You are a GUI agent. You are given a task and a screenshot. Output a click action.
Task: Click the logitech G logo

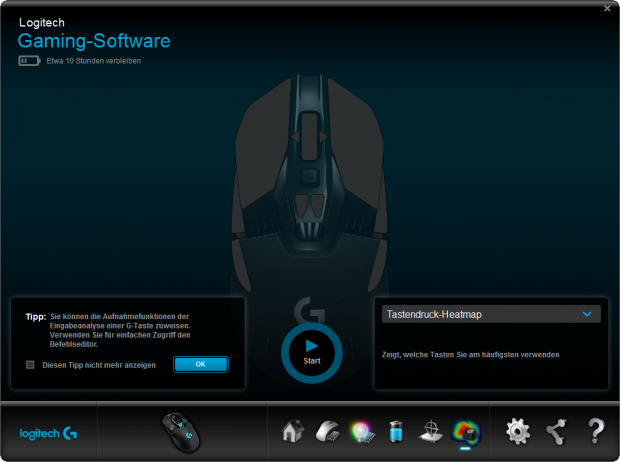tap(48, 434)
